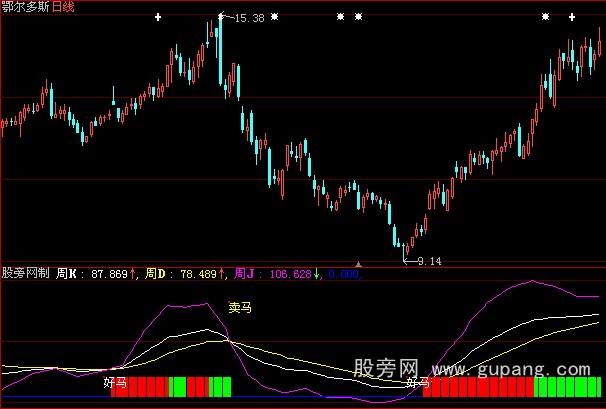The width and height of the screenshot is (606, 409).
Task: Click the last plus marker in the top row
Action: (572, 17)
